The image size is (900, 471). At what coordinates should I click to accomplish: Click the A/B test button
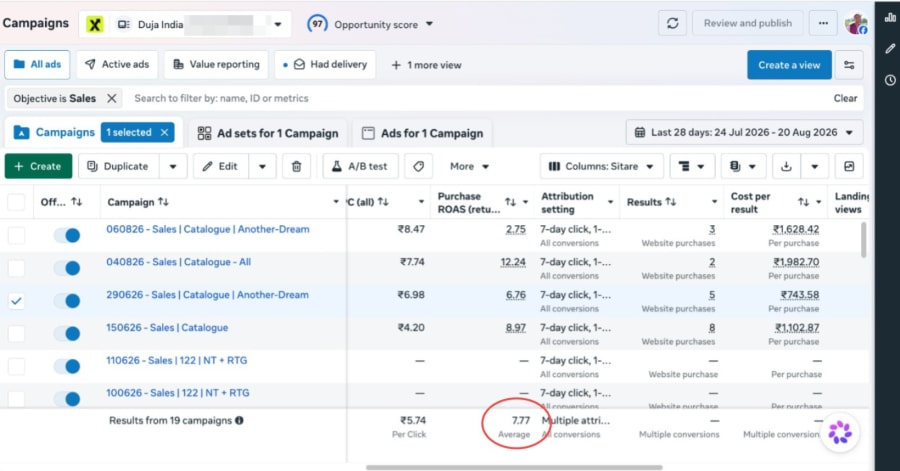click(360, 166)
